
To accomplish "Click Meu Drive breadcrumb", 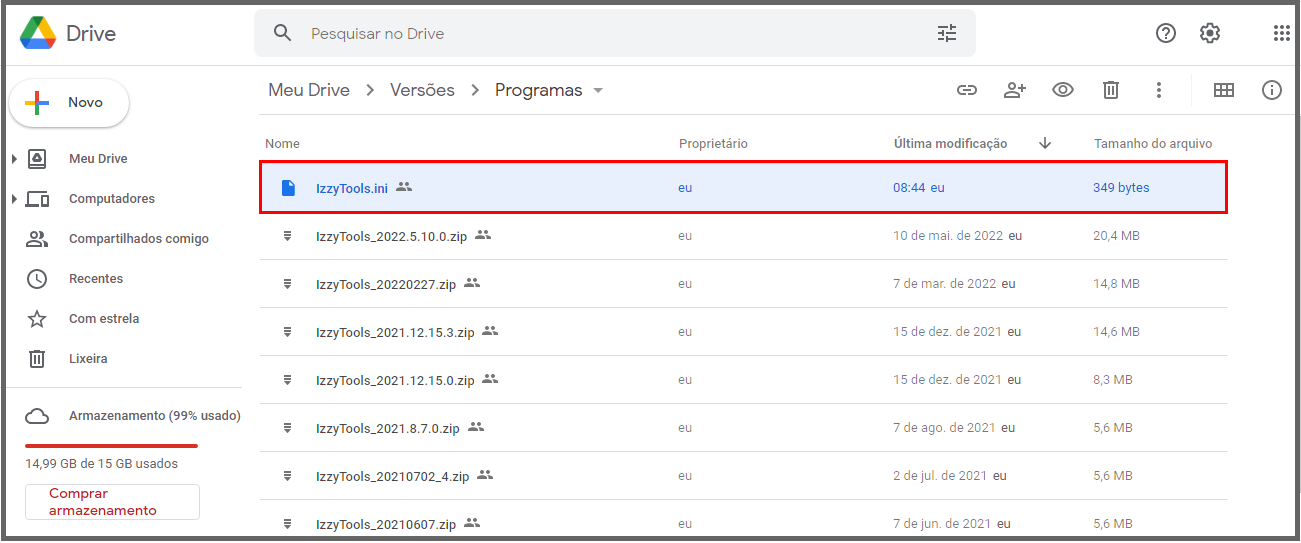I will pos(309,90).
